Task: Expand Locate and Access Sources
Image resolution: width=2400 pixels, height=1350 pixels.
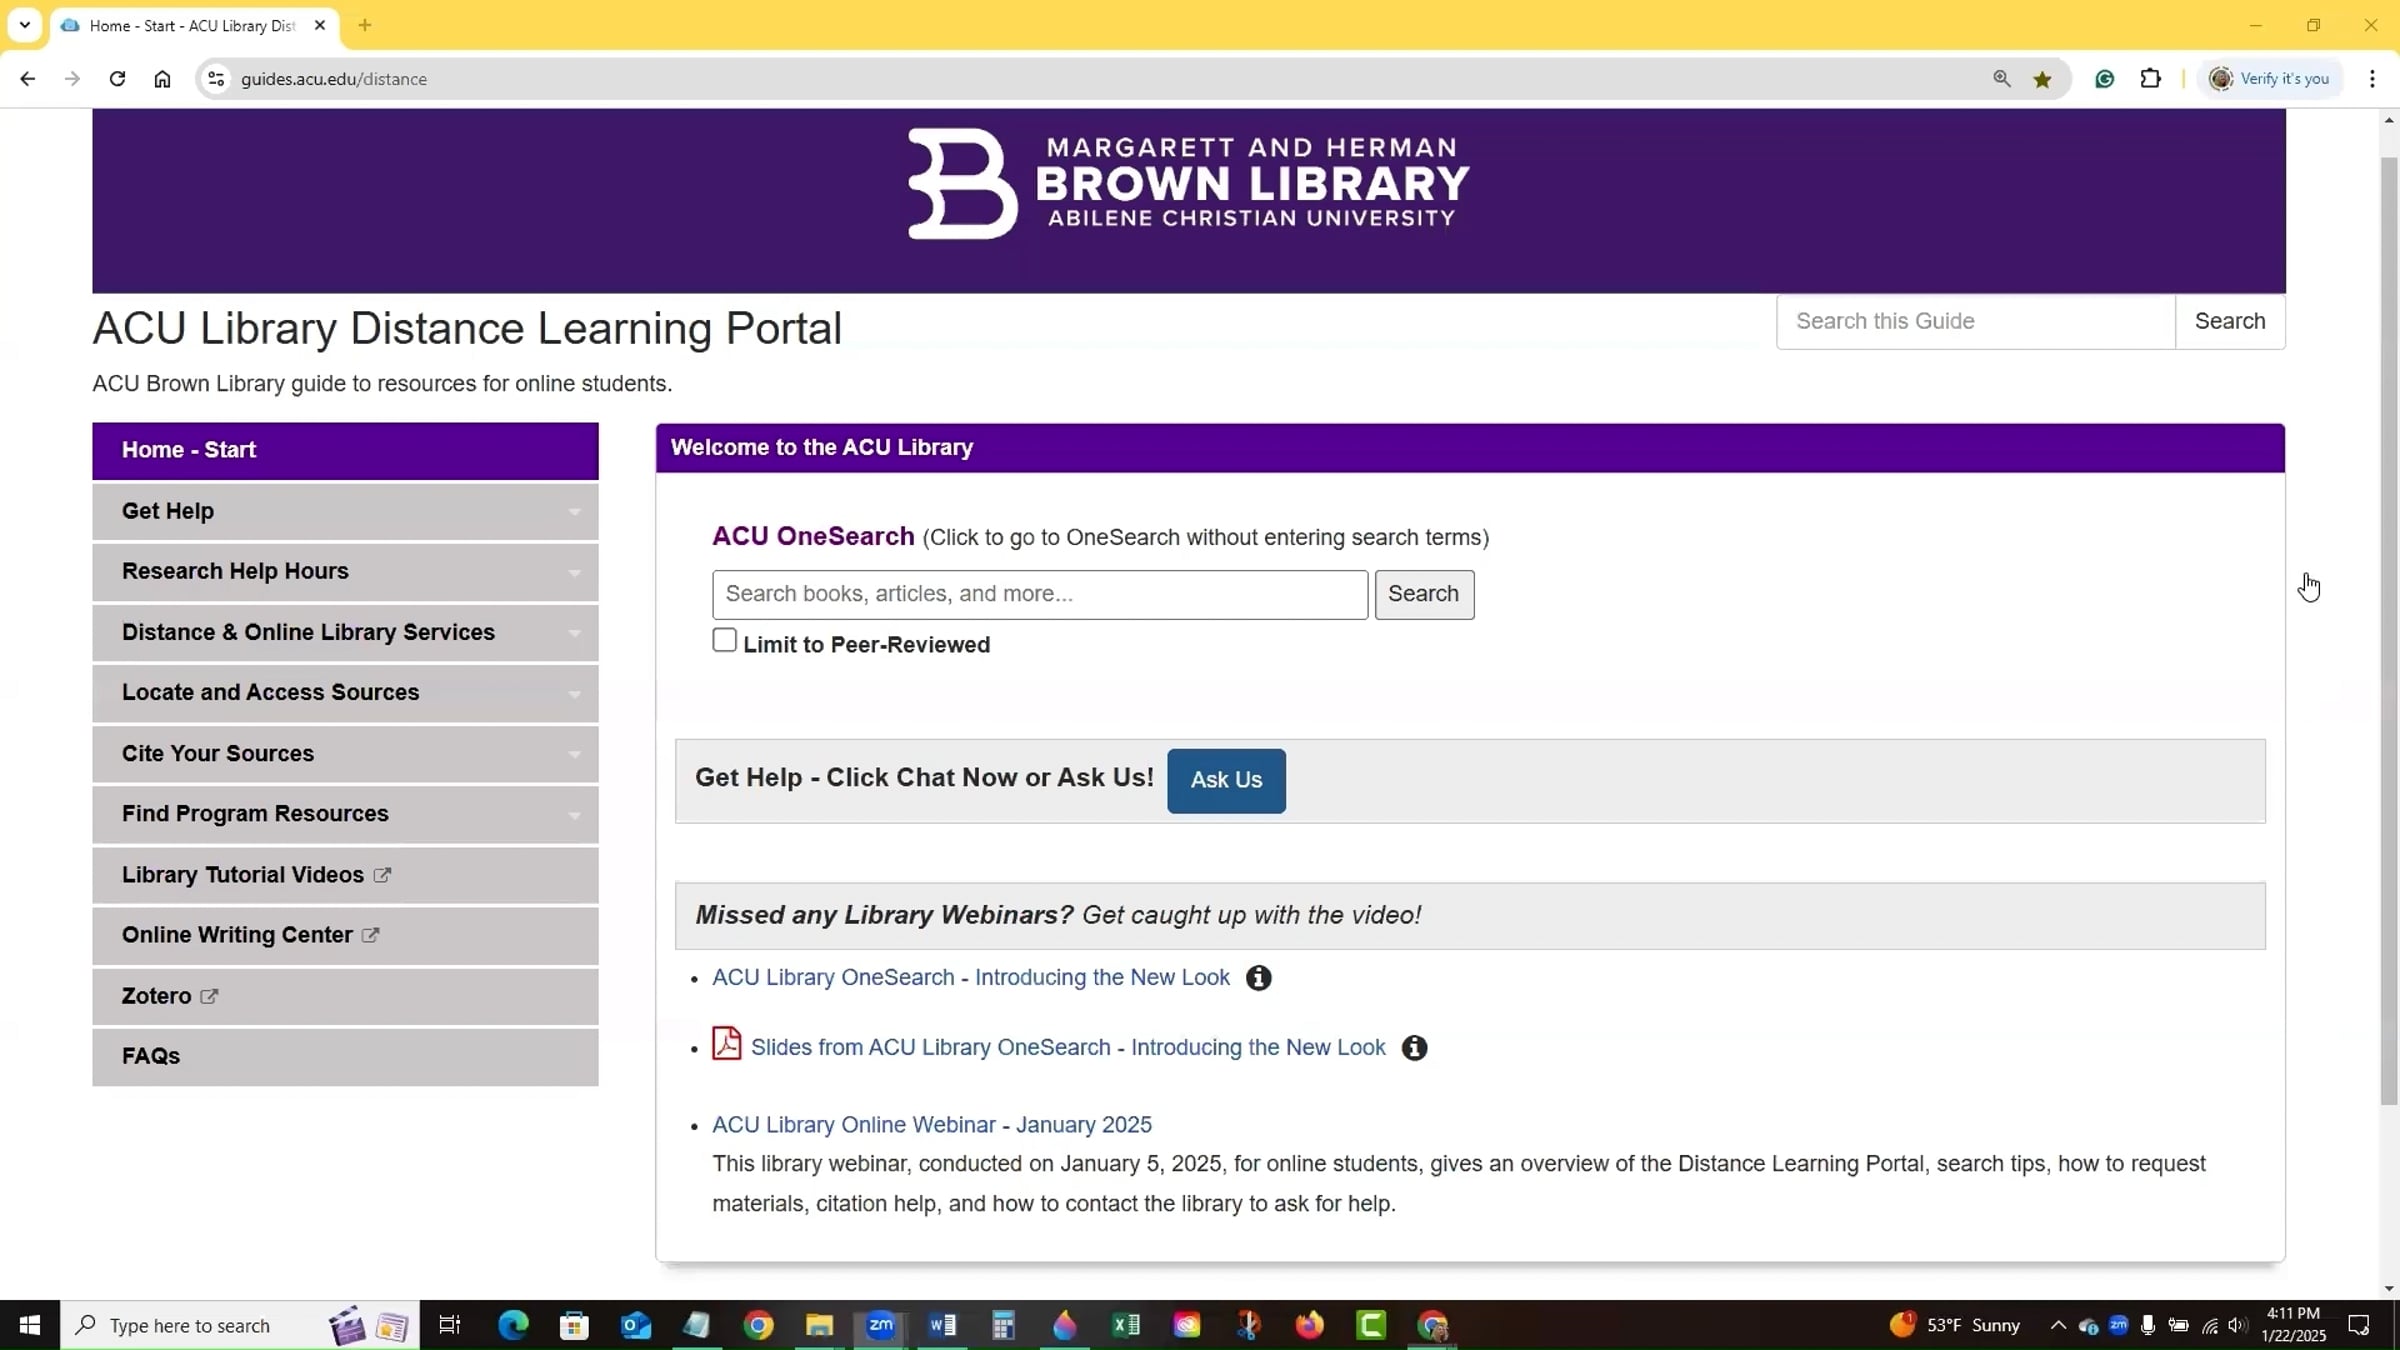Action: (345, 693)
